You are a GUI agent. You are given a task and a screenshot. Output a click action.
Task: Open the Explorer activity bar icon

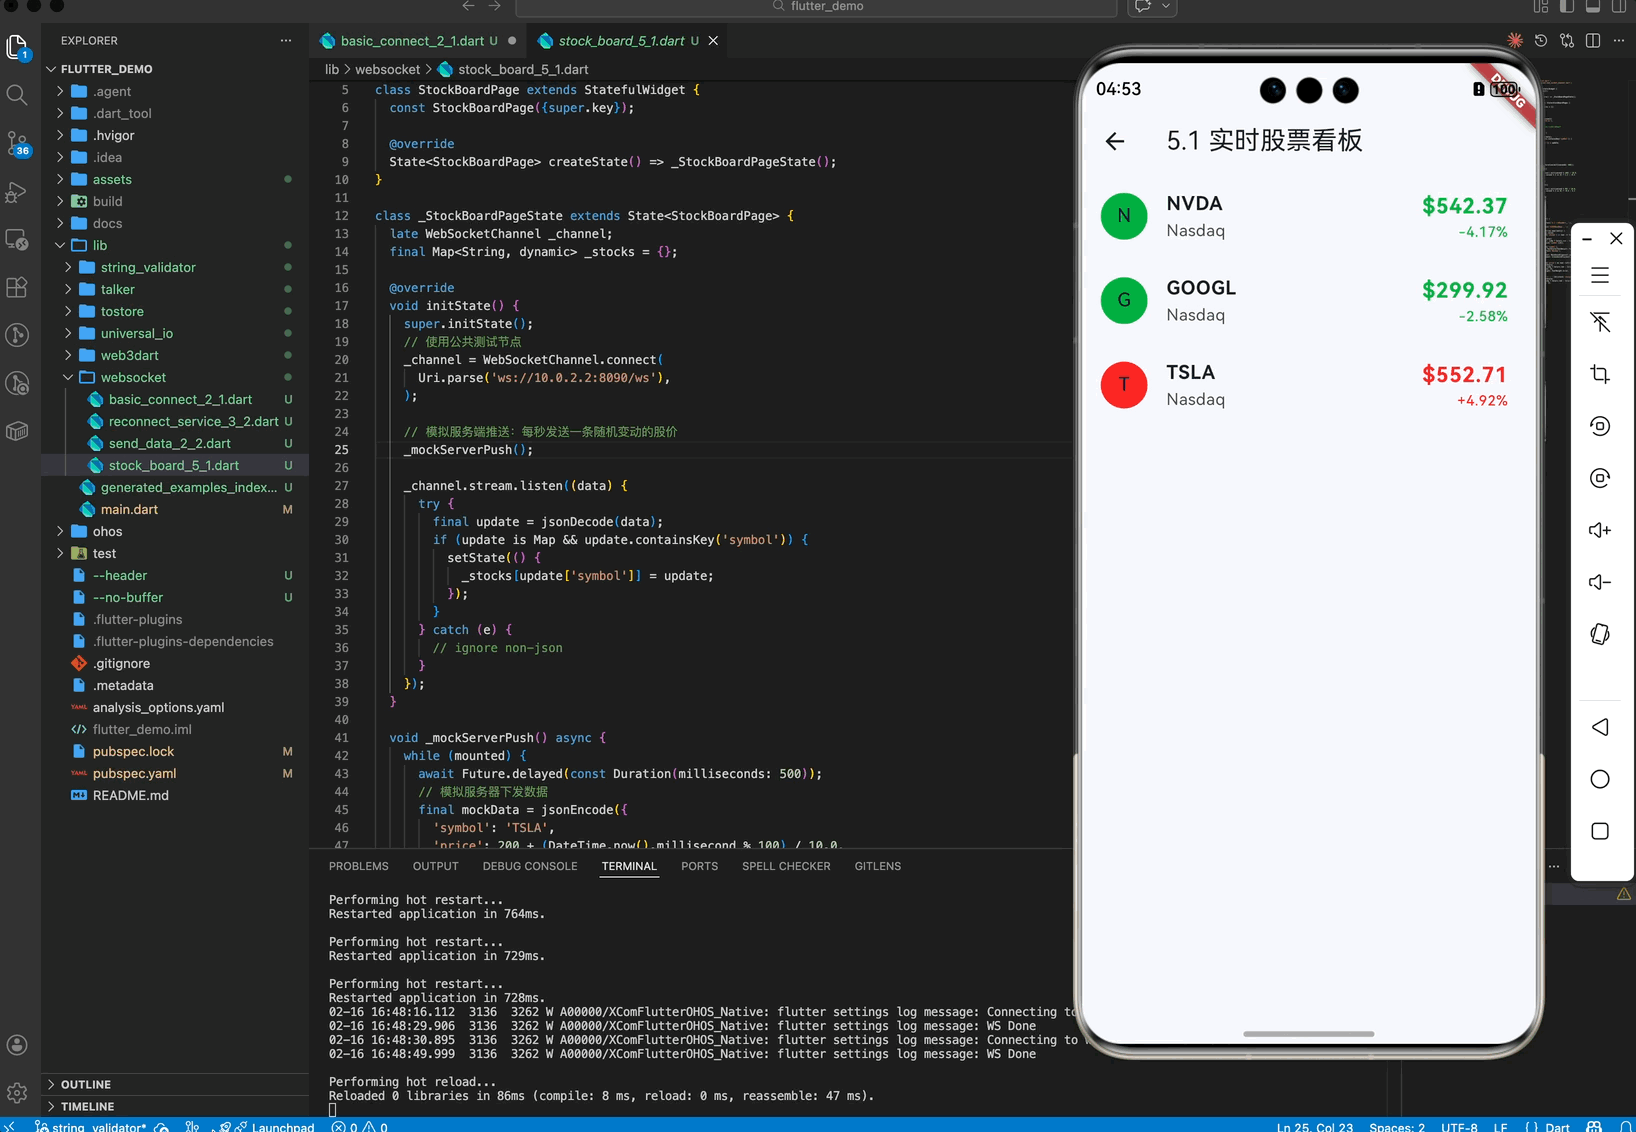coord(17,47)
